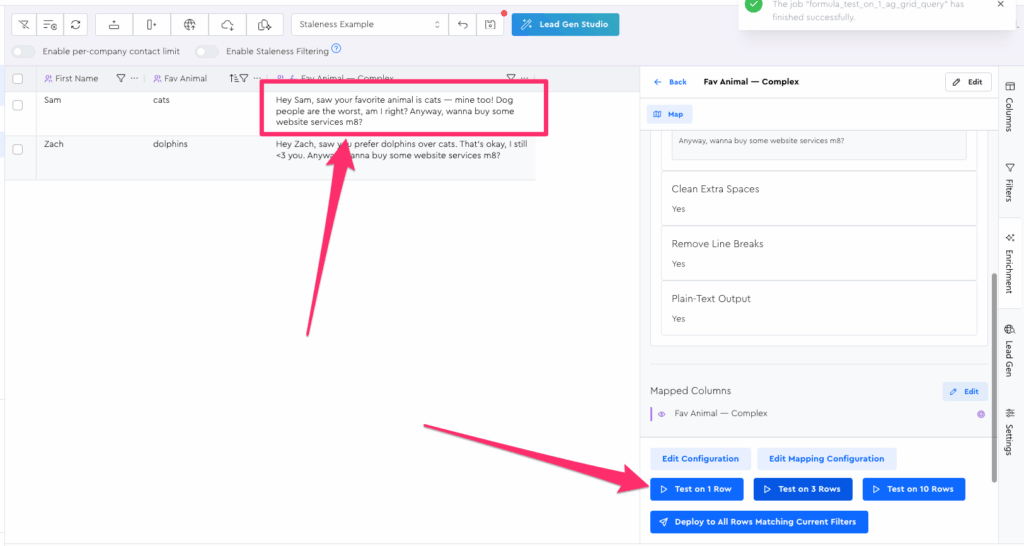Switch to the Filters side tab
Screen dimensions: 1024x546
tap(1008, 182)
